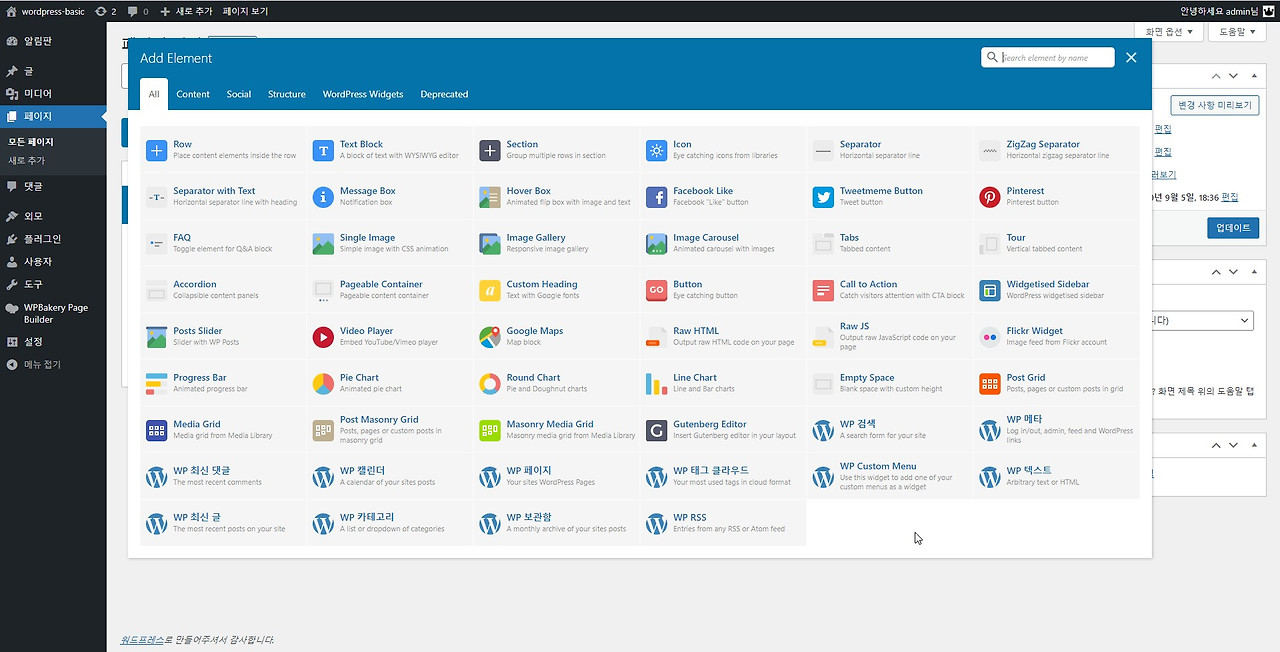Click 변경 사항 미리보기 button
Screen dimensions: 1280x652
pos(1215,104)
